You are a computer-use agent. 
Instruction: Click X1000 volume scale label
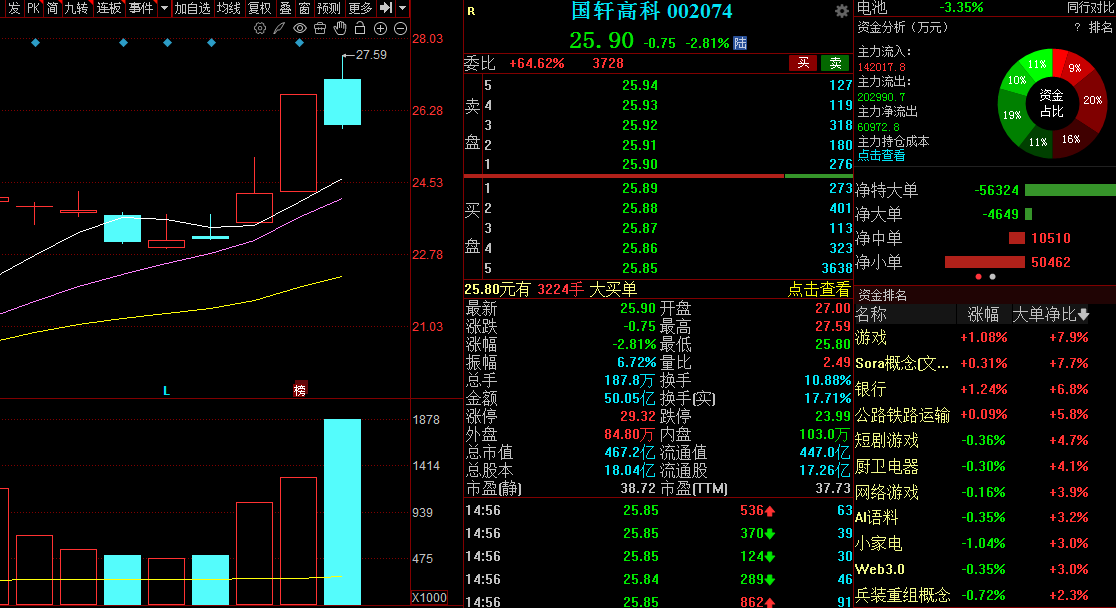pyautogui.click(x=429, y=598)
